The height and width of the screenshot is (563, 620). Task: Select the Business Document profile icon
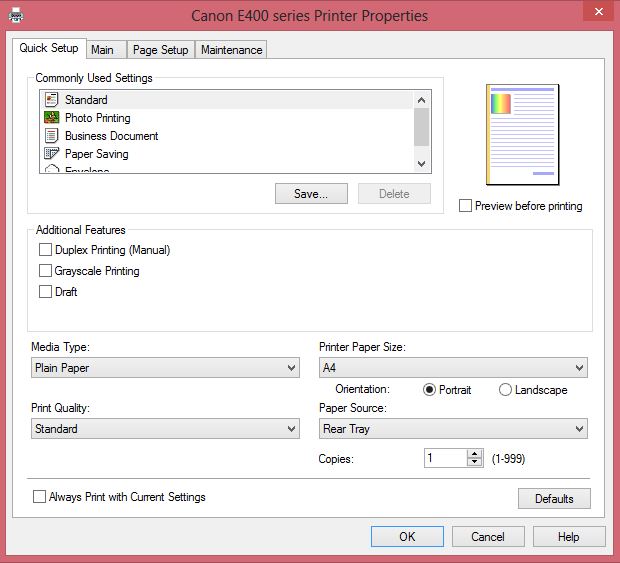pos(52,136)
